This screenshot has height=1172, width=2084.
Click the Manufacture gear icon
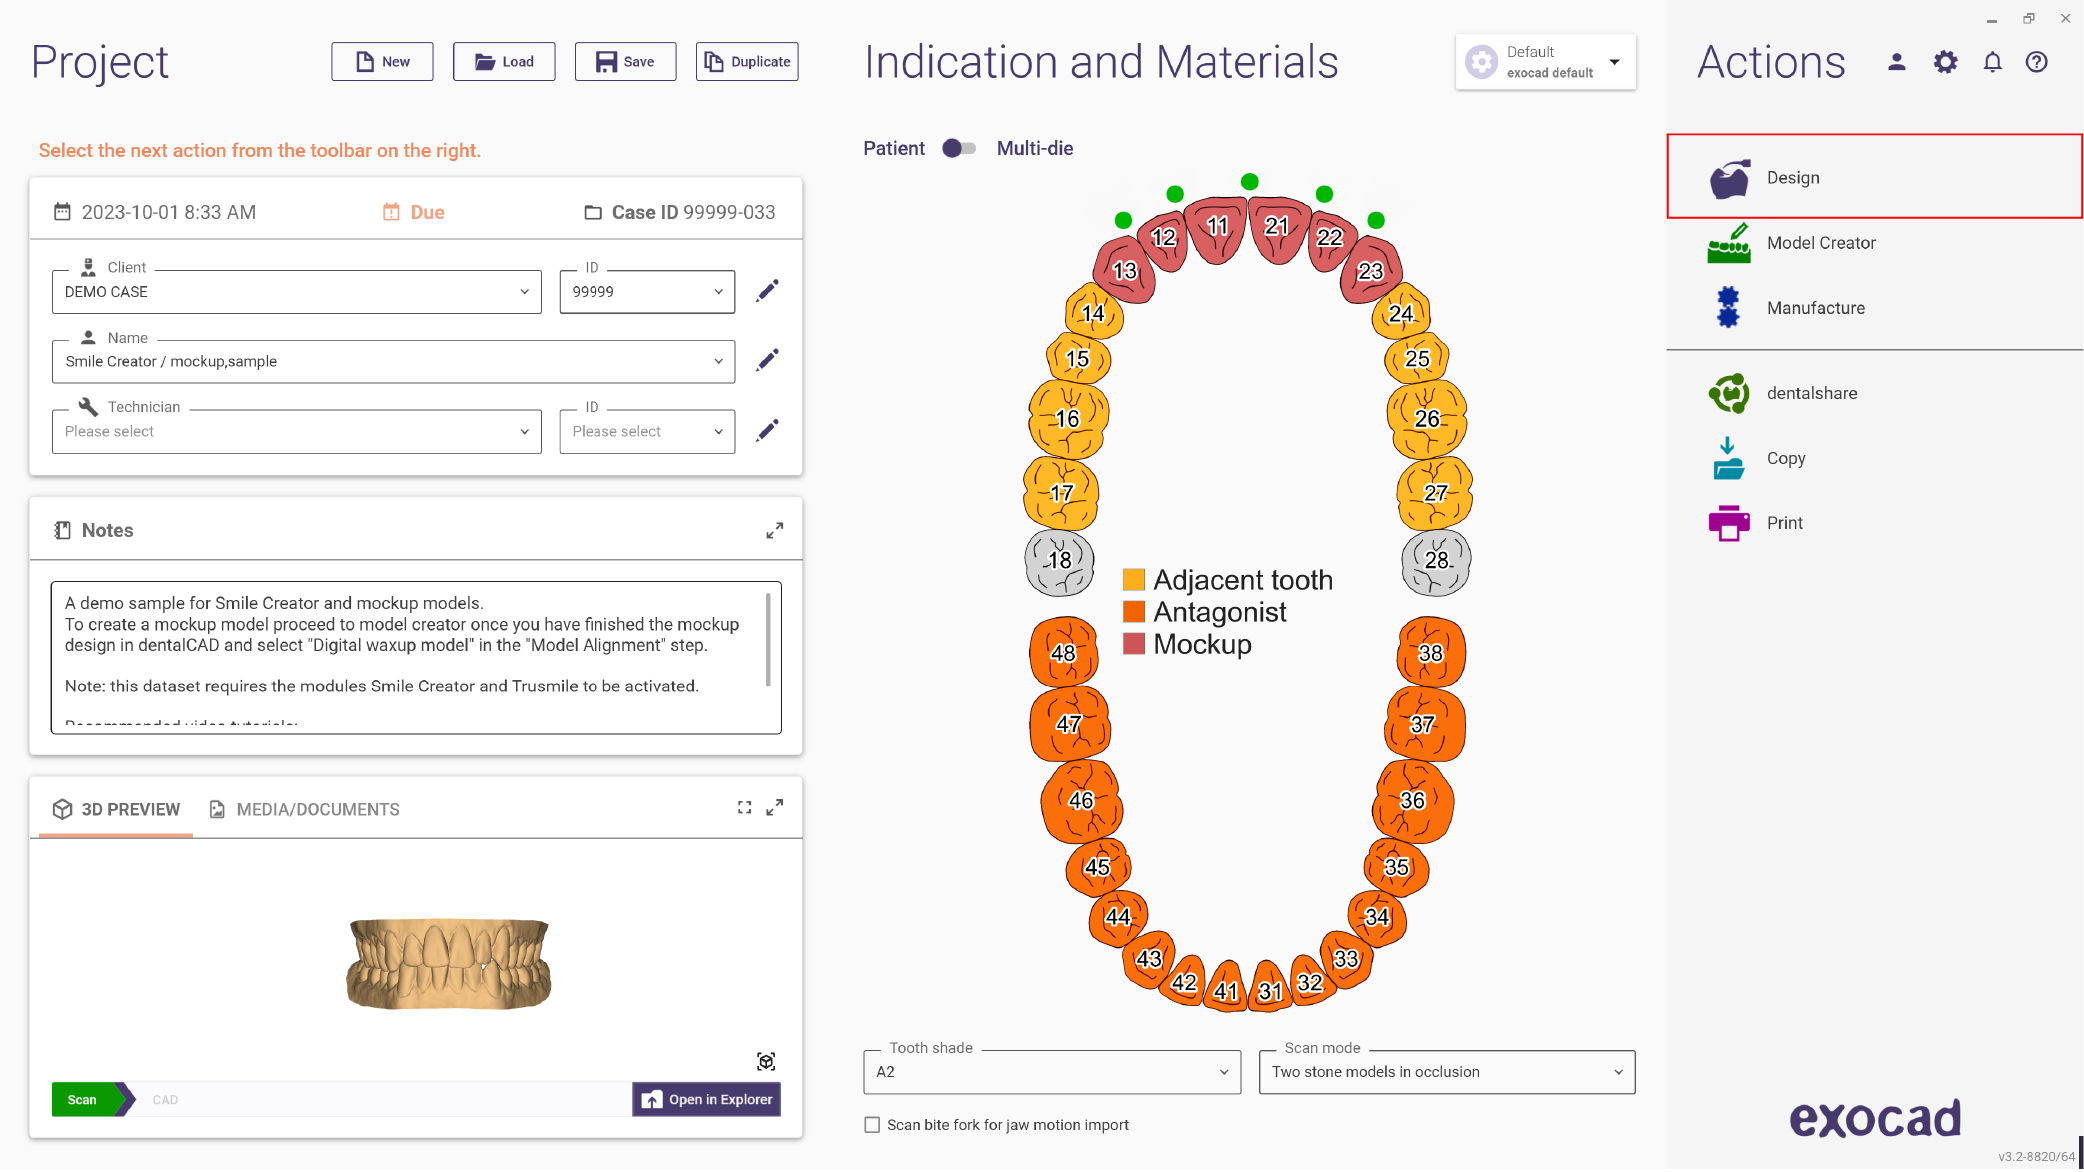click(x=1727, y=308)
